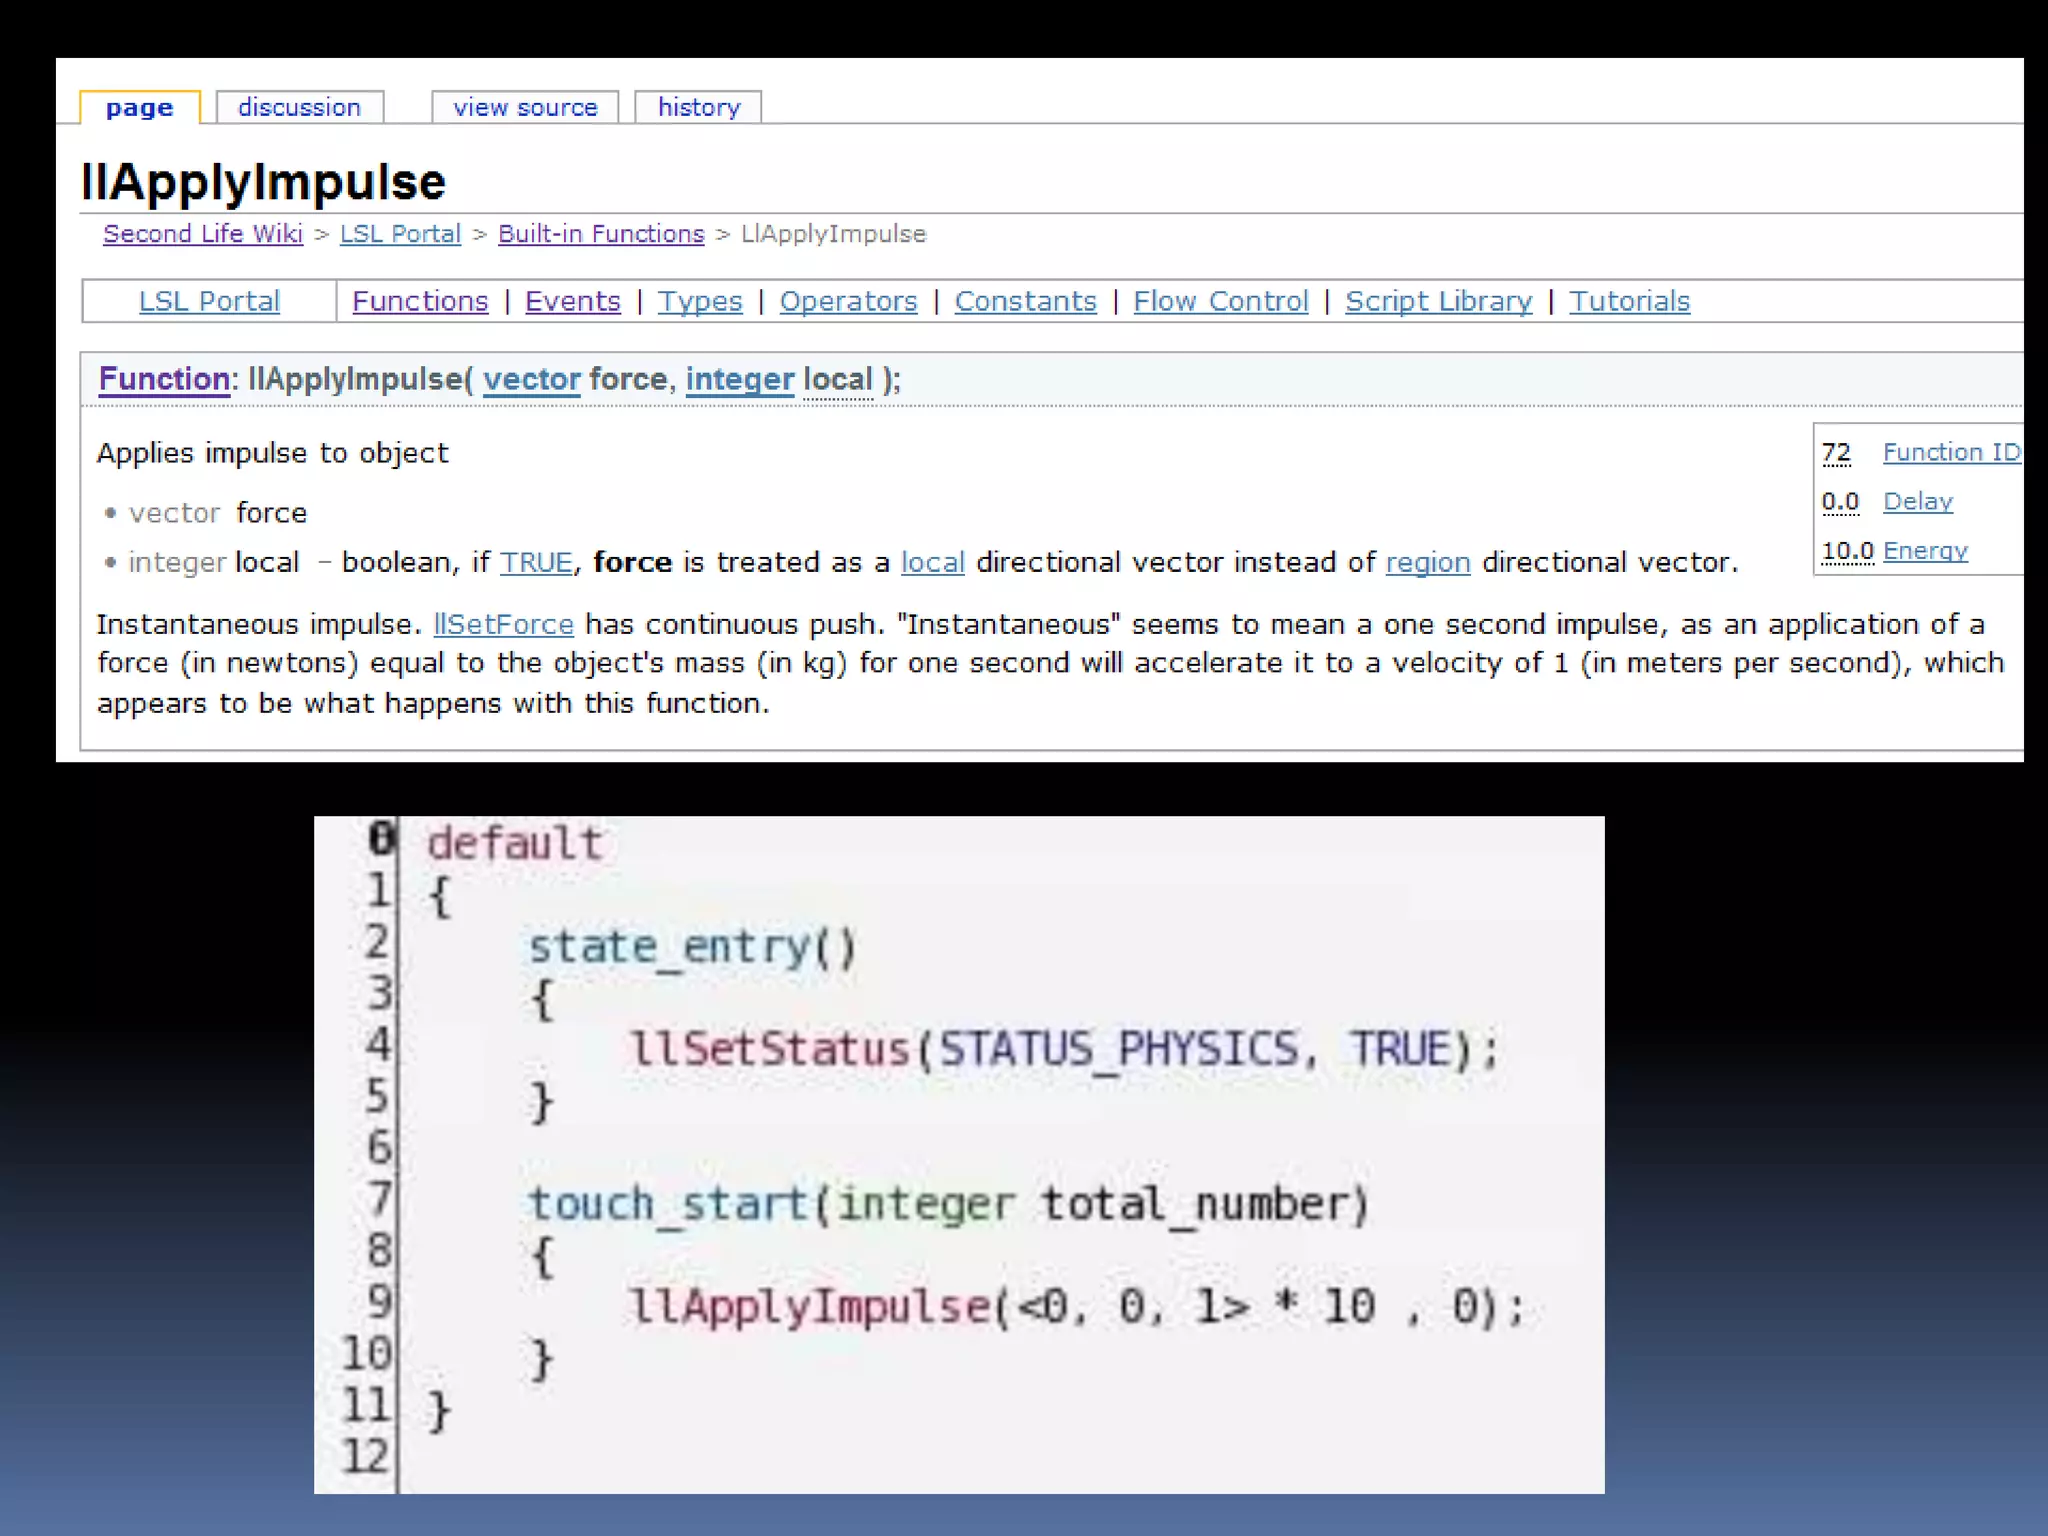Open the Built-in Functions breadcrumb link
2048x1536 pixels.
601,234
